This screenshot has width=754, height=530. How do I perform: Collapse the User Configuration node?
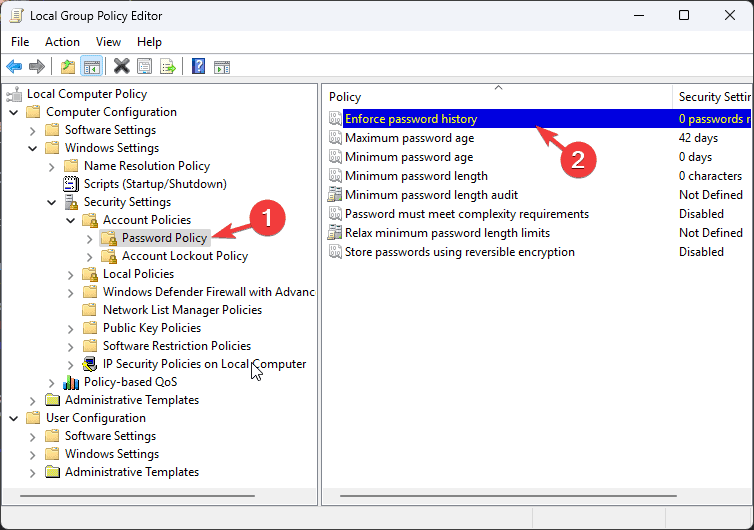click(14, 418)
